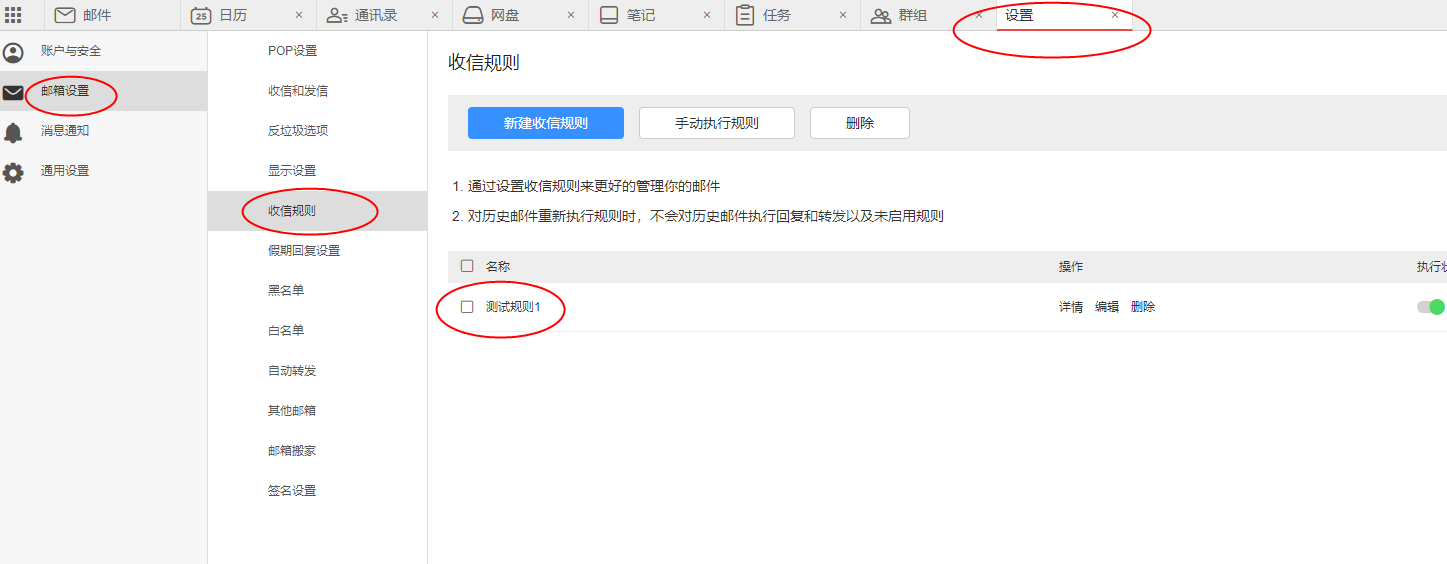Open 详情 for 测试规则1

(x=1071, y=307)
